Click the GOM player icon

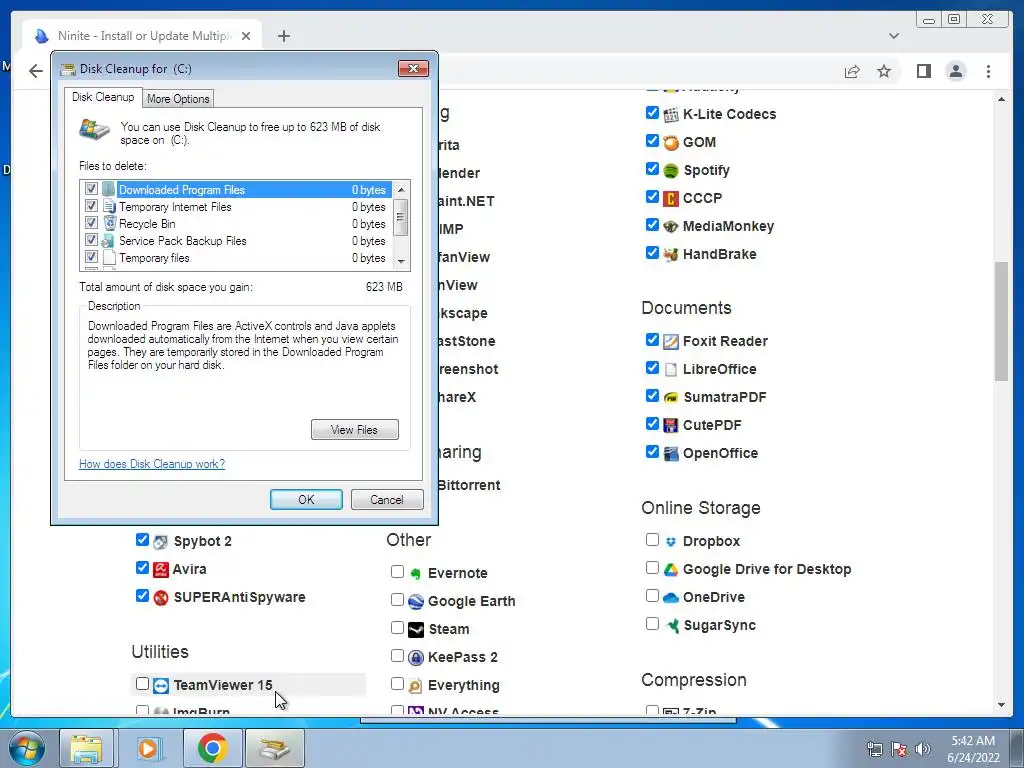coord(671,142)
